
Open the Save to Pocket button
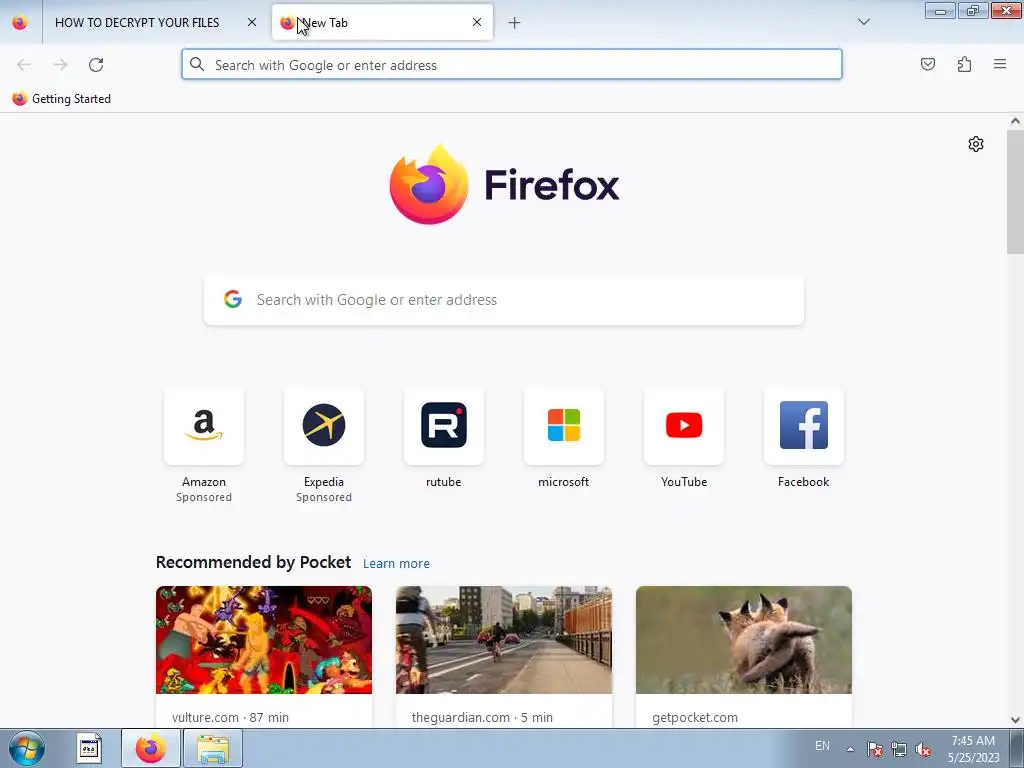[927, 64]
